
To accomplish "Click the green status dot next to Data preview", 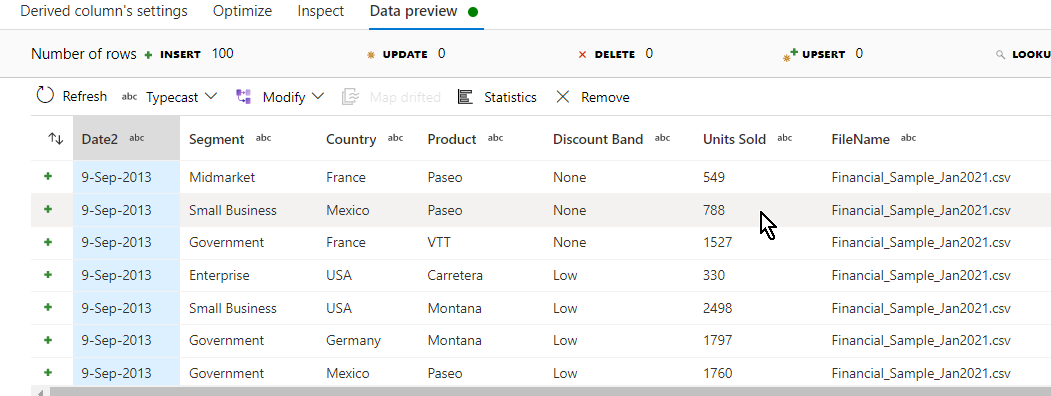I will (x=473, y=12).
